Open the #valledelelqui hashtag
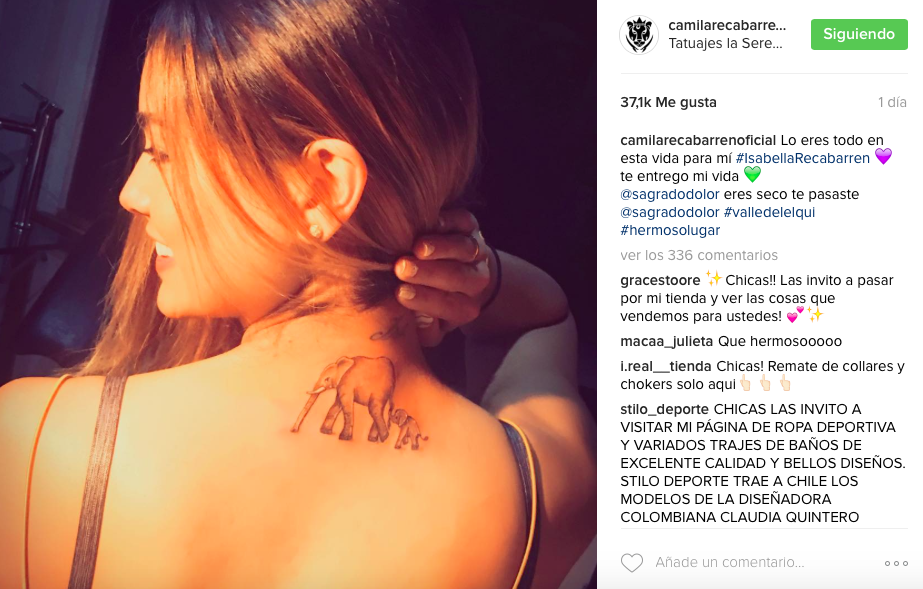The image size is (923, 589). tap(769, 212)
